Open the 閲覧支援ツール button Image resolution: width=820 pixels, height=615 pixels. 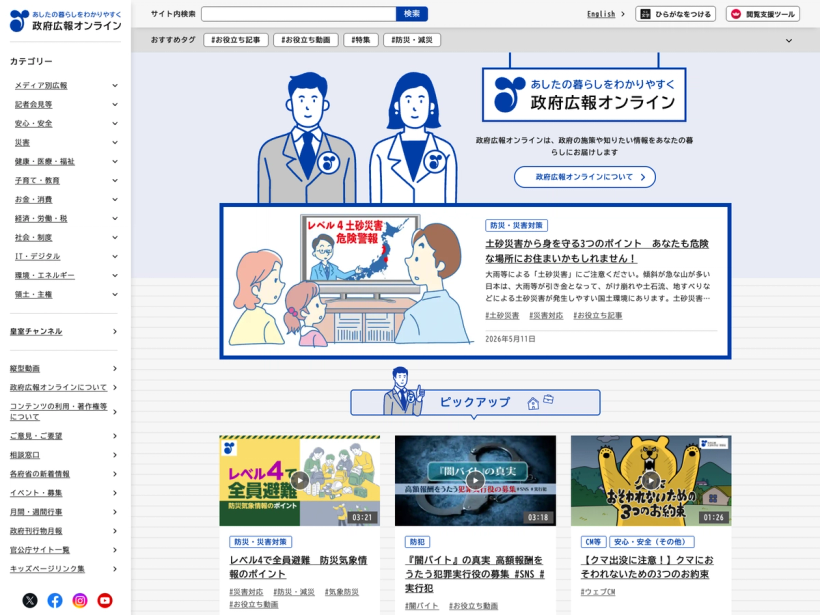pyautogui.click(x=763, y=14)
